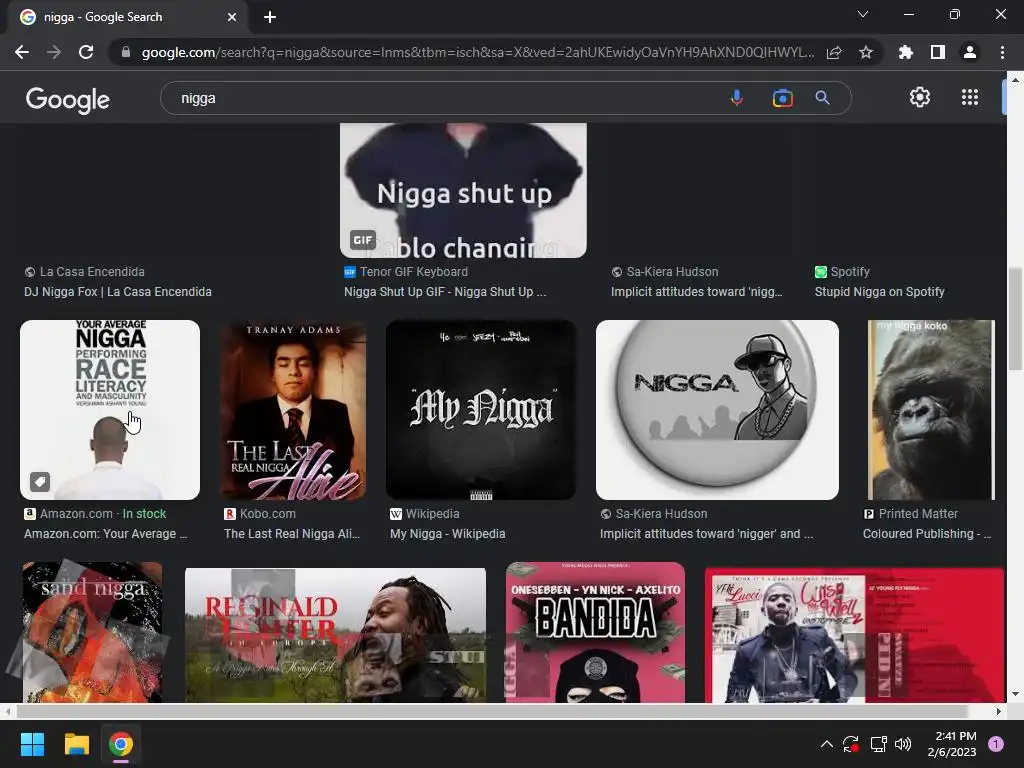Open Chrome's three-dot menu
Image resolution: width=1024 pixels, height=768 pixels.
(1002, 52)
